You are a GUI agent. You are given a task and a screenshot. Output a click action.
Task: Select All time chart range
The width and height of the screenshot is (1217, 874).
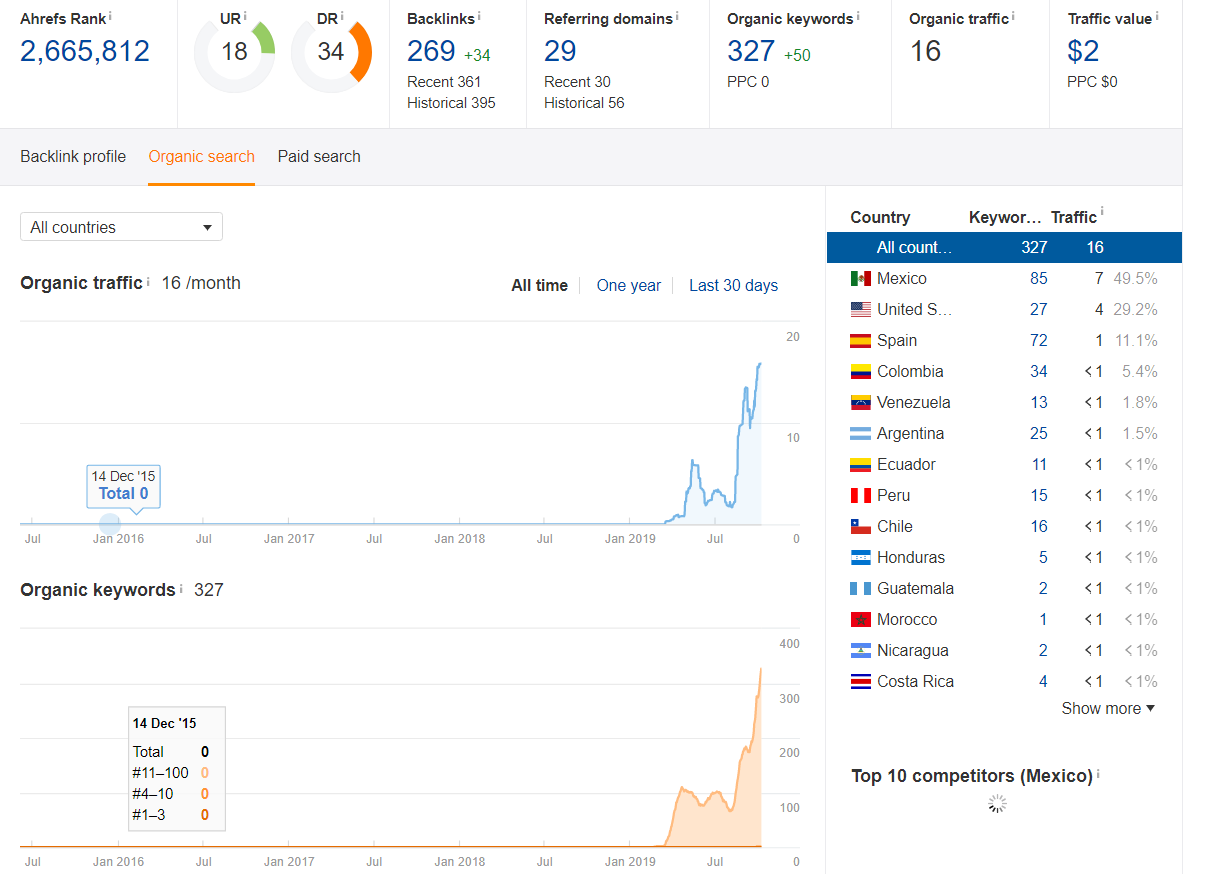(x=539, y=285)
